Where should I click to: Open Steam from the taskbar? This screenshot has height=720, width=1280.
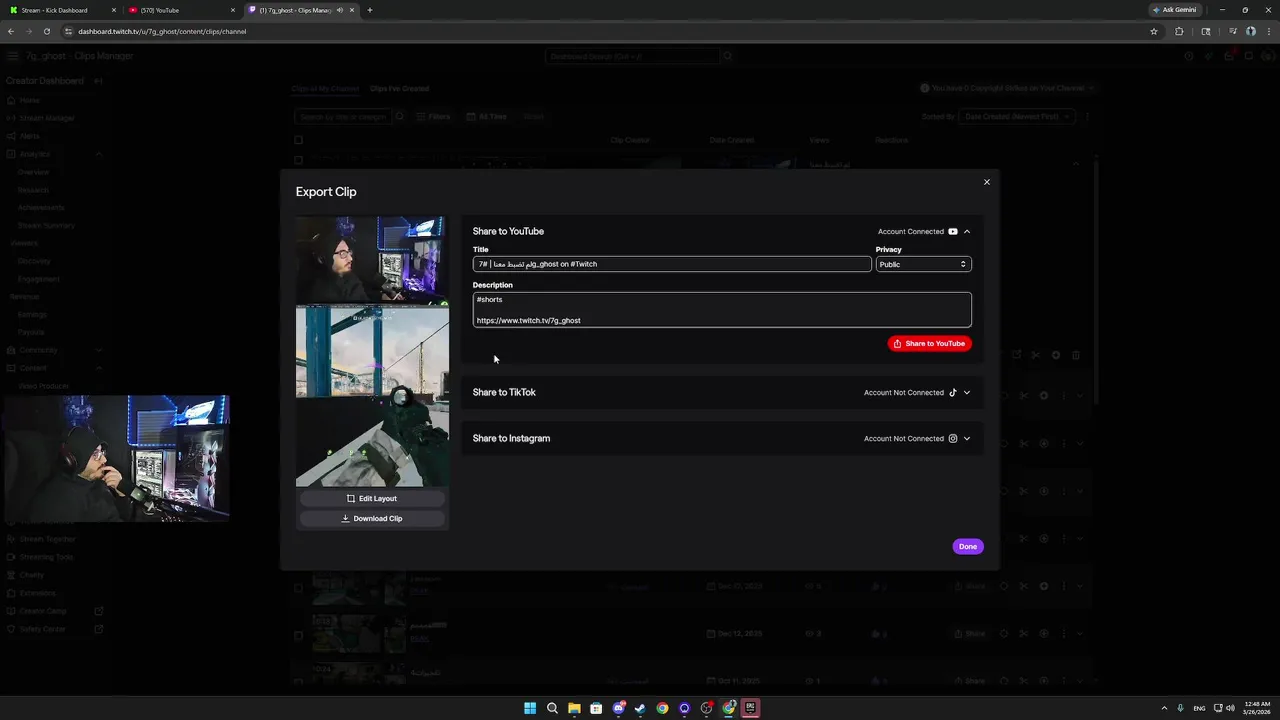coord(640,708)
